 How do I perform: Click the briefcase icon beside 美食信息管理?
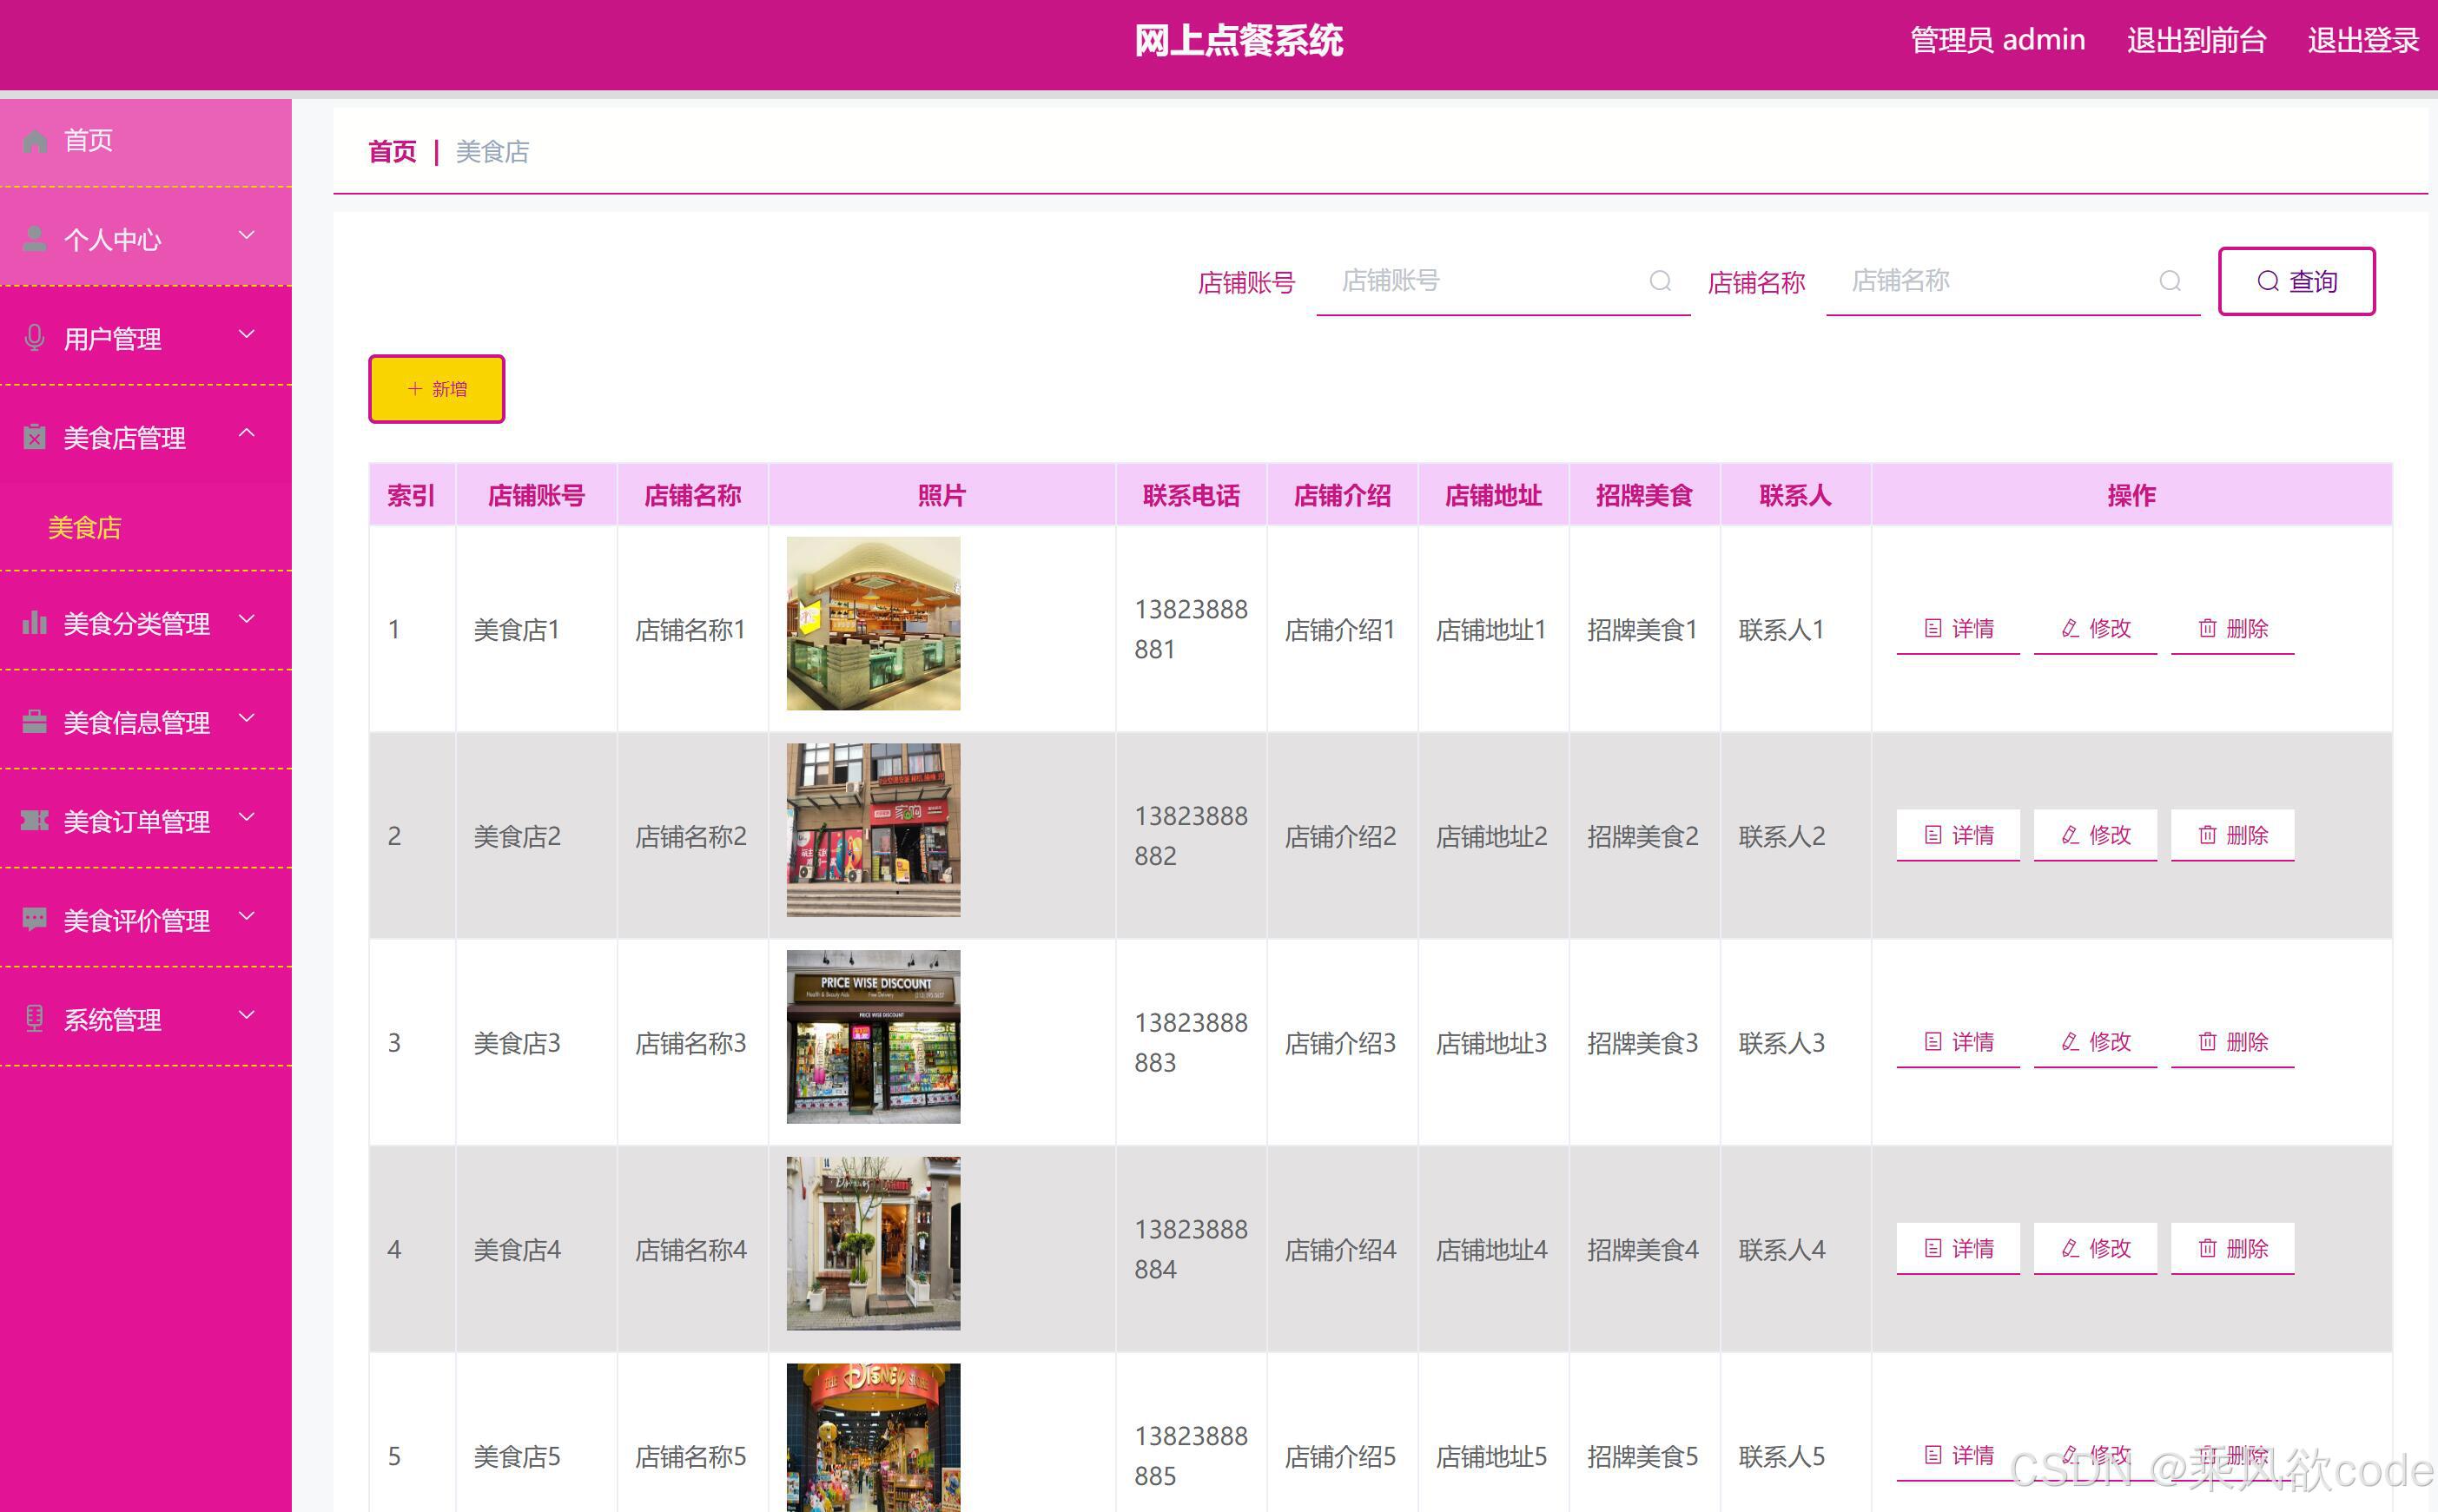tap(35, 722)
